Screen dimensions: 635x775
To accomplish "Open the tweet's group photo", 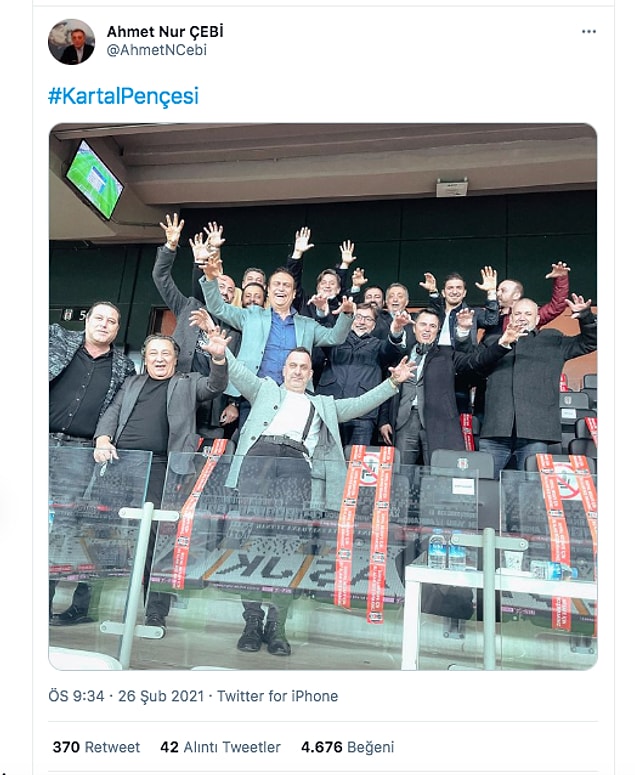I will [x=323, y=396].
